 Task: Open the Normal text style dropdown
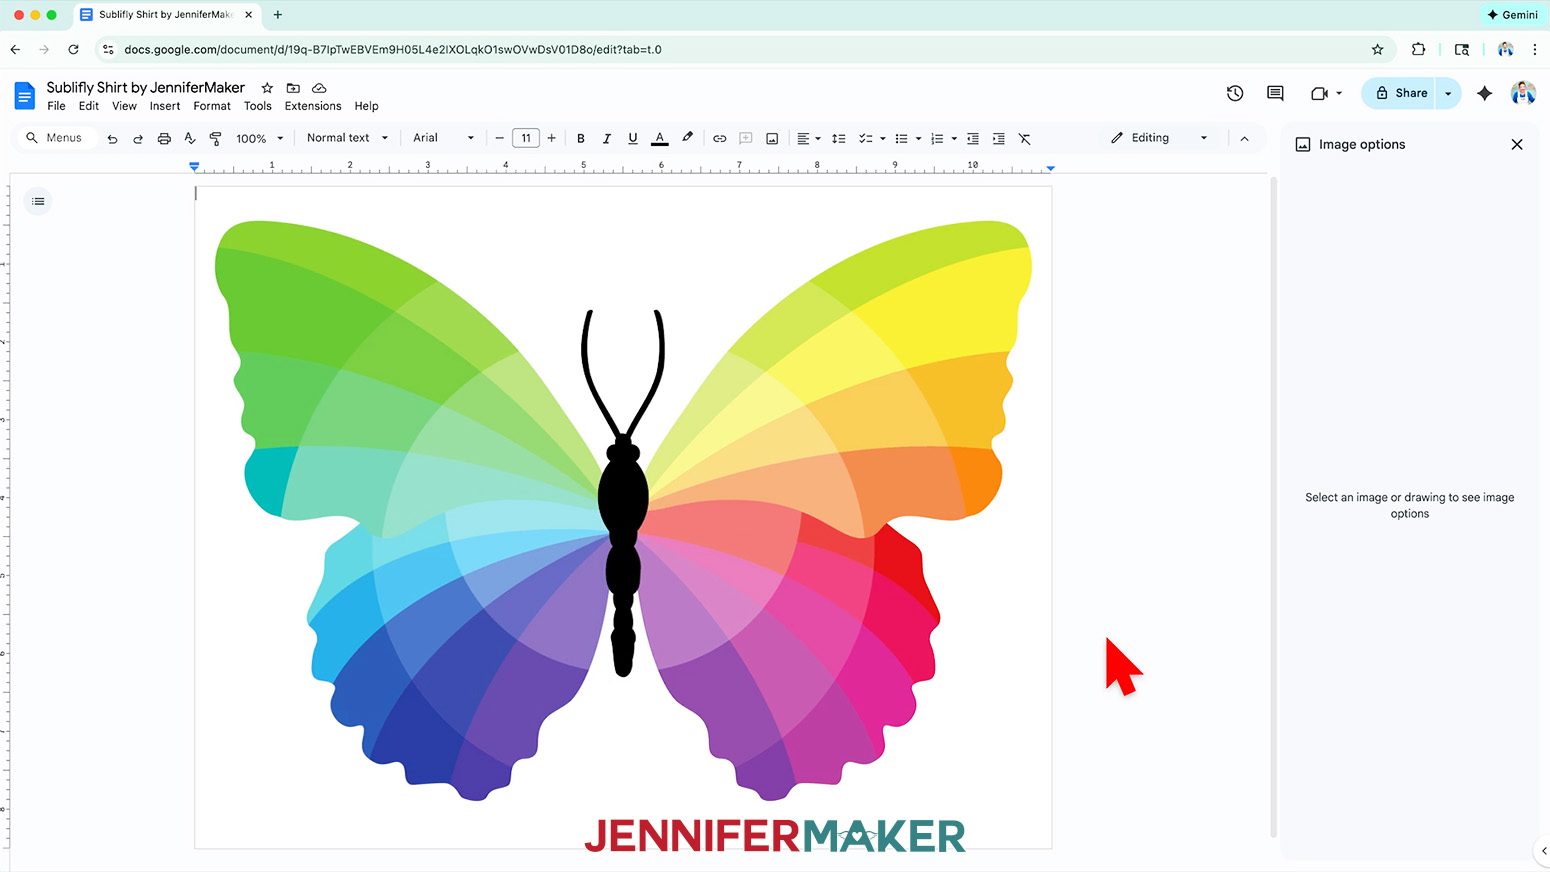pyautogui.click(x=347, y=138)
